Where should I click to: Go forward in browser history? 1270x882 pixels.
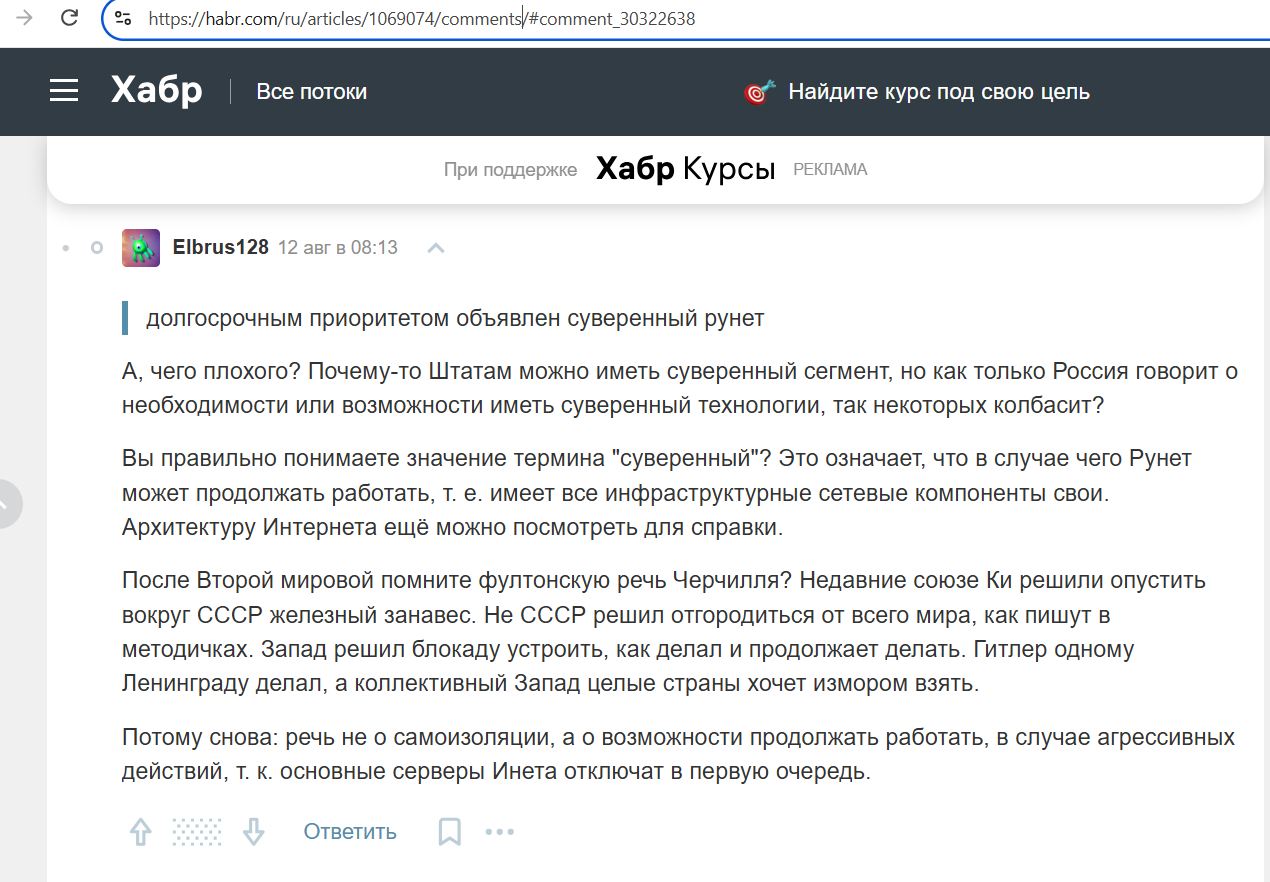point(25,18)
